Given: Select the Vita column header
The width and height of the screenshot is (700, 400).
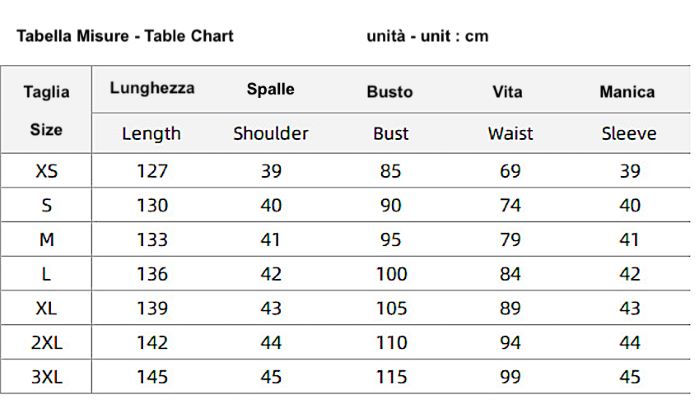Looking at the screenshot, I should tap(508, 92).
